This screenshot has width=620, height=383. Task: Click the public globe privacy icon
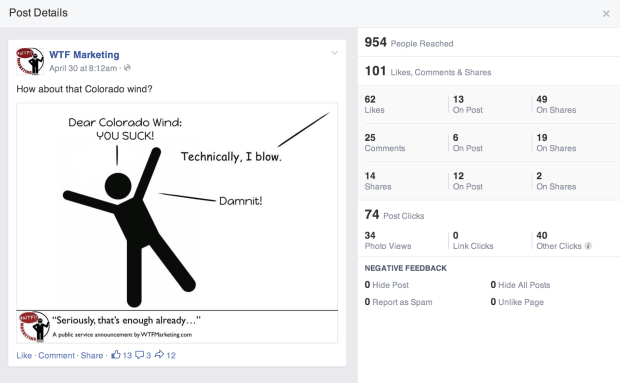click(127, 68)
